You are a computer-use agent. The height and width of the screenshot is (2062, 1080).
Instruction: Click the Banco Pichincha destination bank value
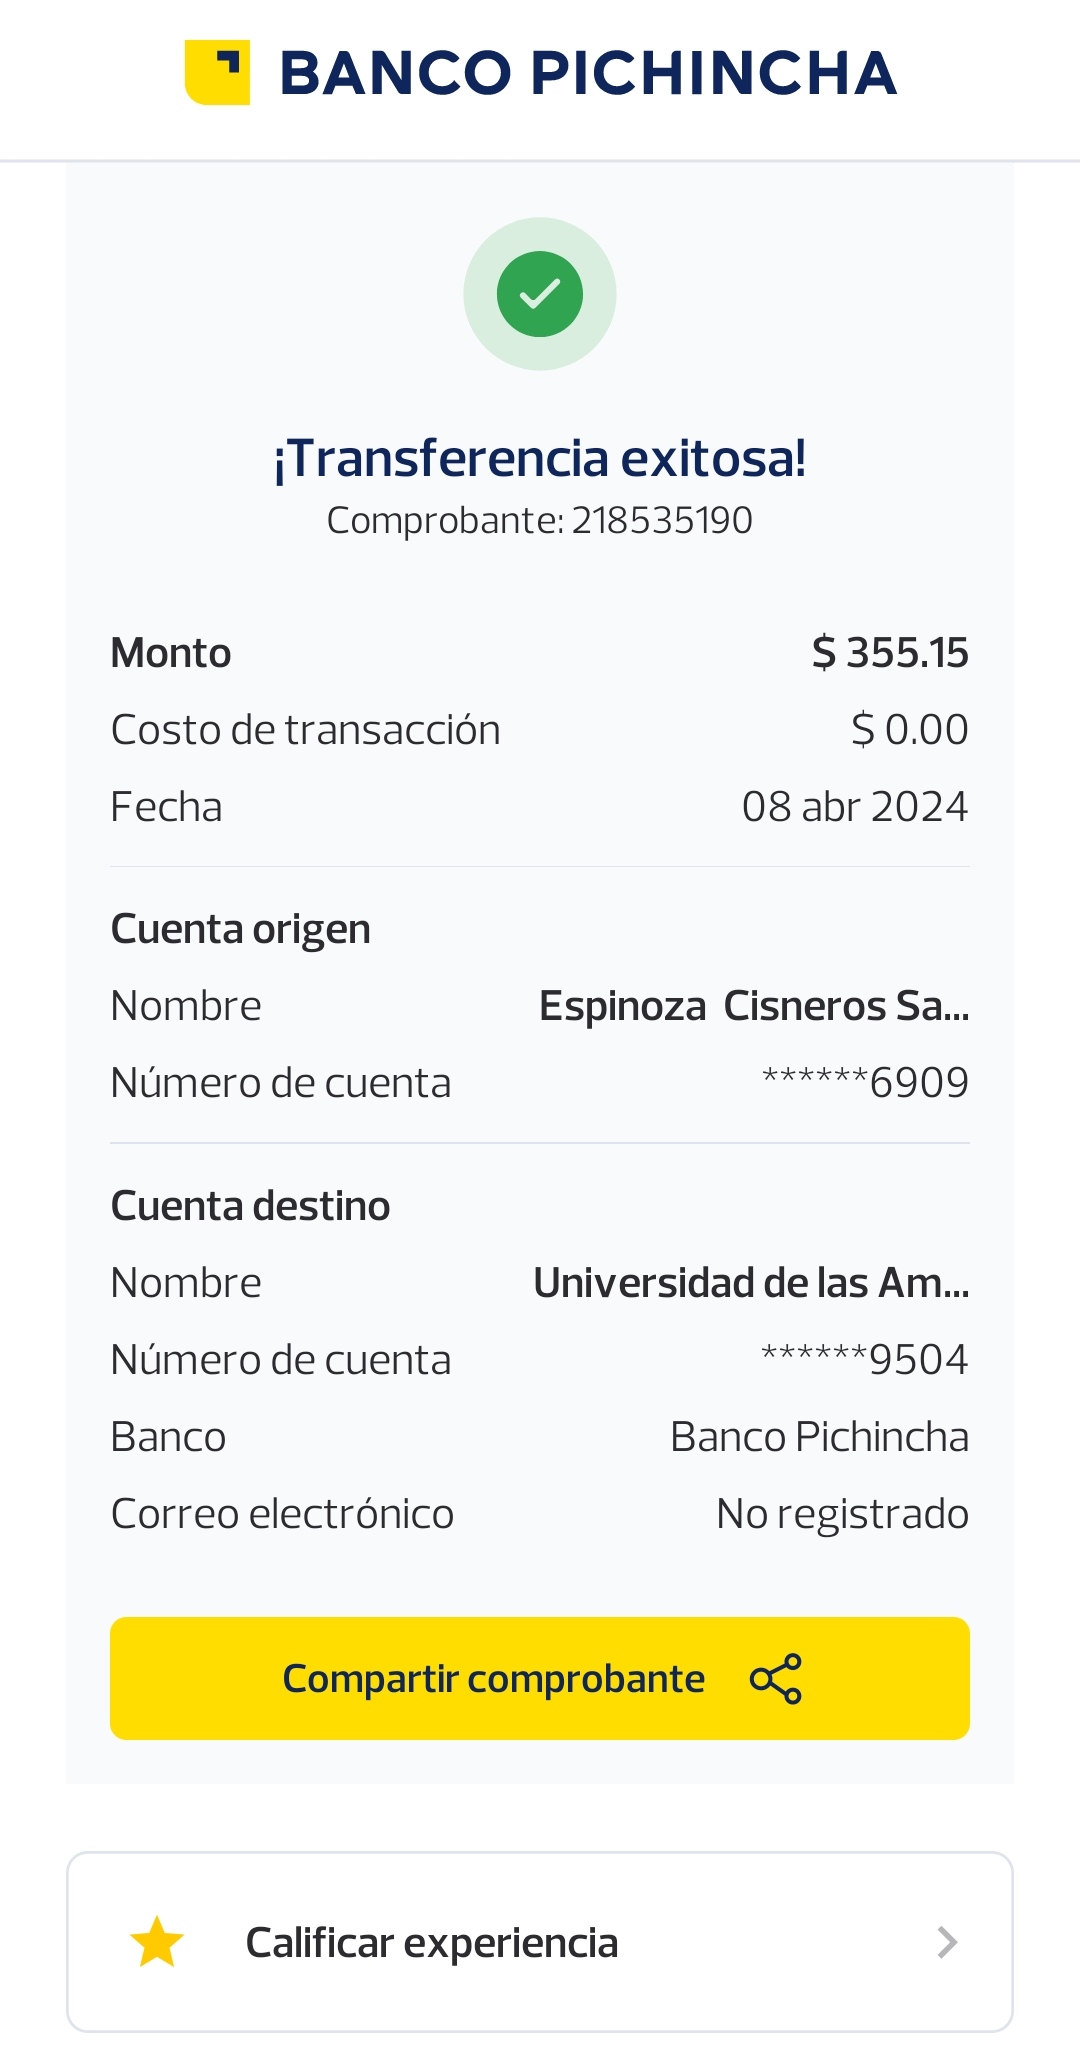tap(819, 1437)
